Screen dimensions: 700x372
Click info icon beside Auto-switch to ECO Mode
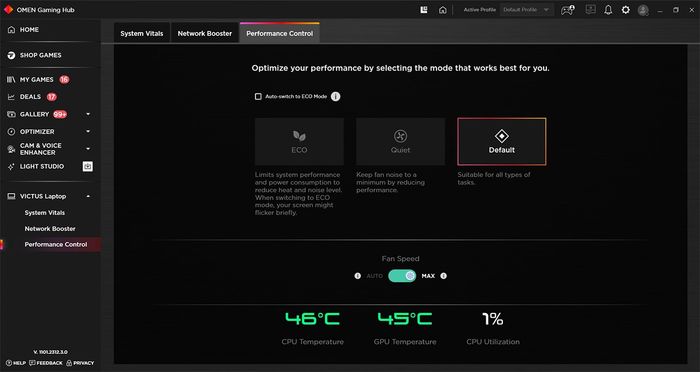[x=336, y=96]
